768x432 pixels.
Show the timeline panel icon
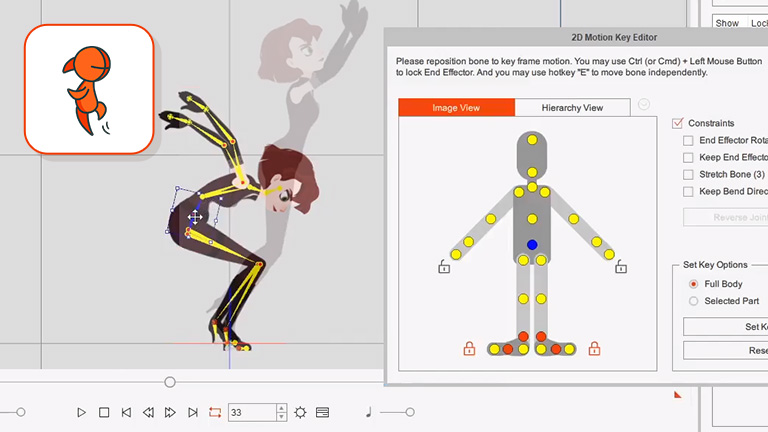click(322, 412)
